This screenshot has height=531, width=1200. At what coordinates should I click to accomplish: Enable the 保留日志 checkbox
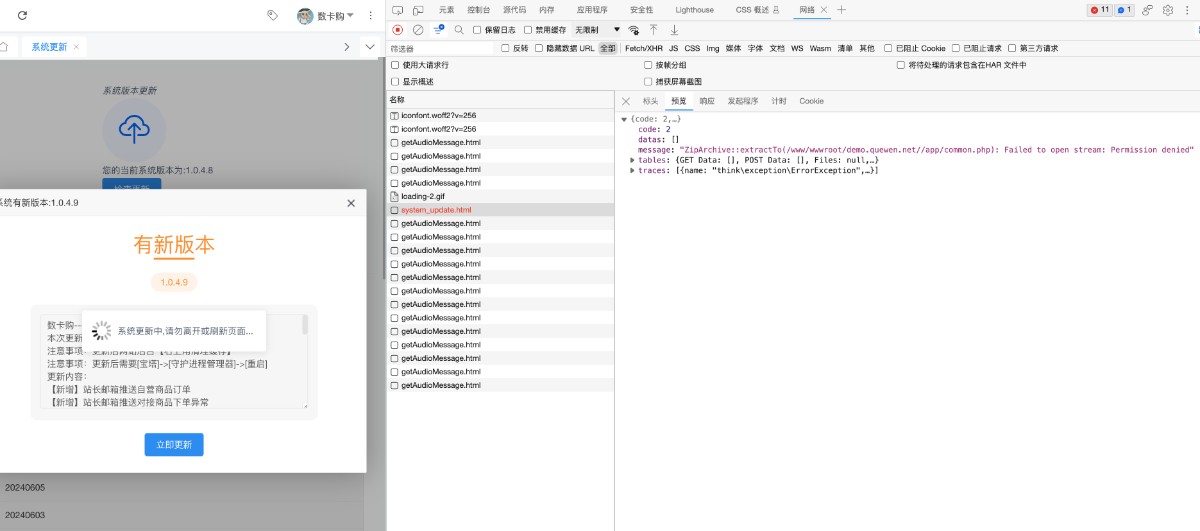(x=477, y=30)
